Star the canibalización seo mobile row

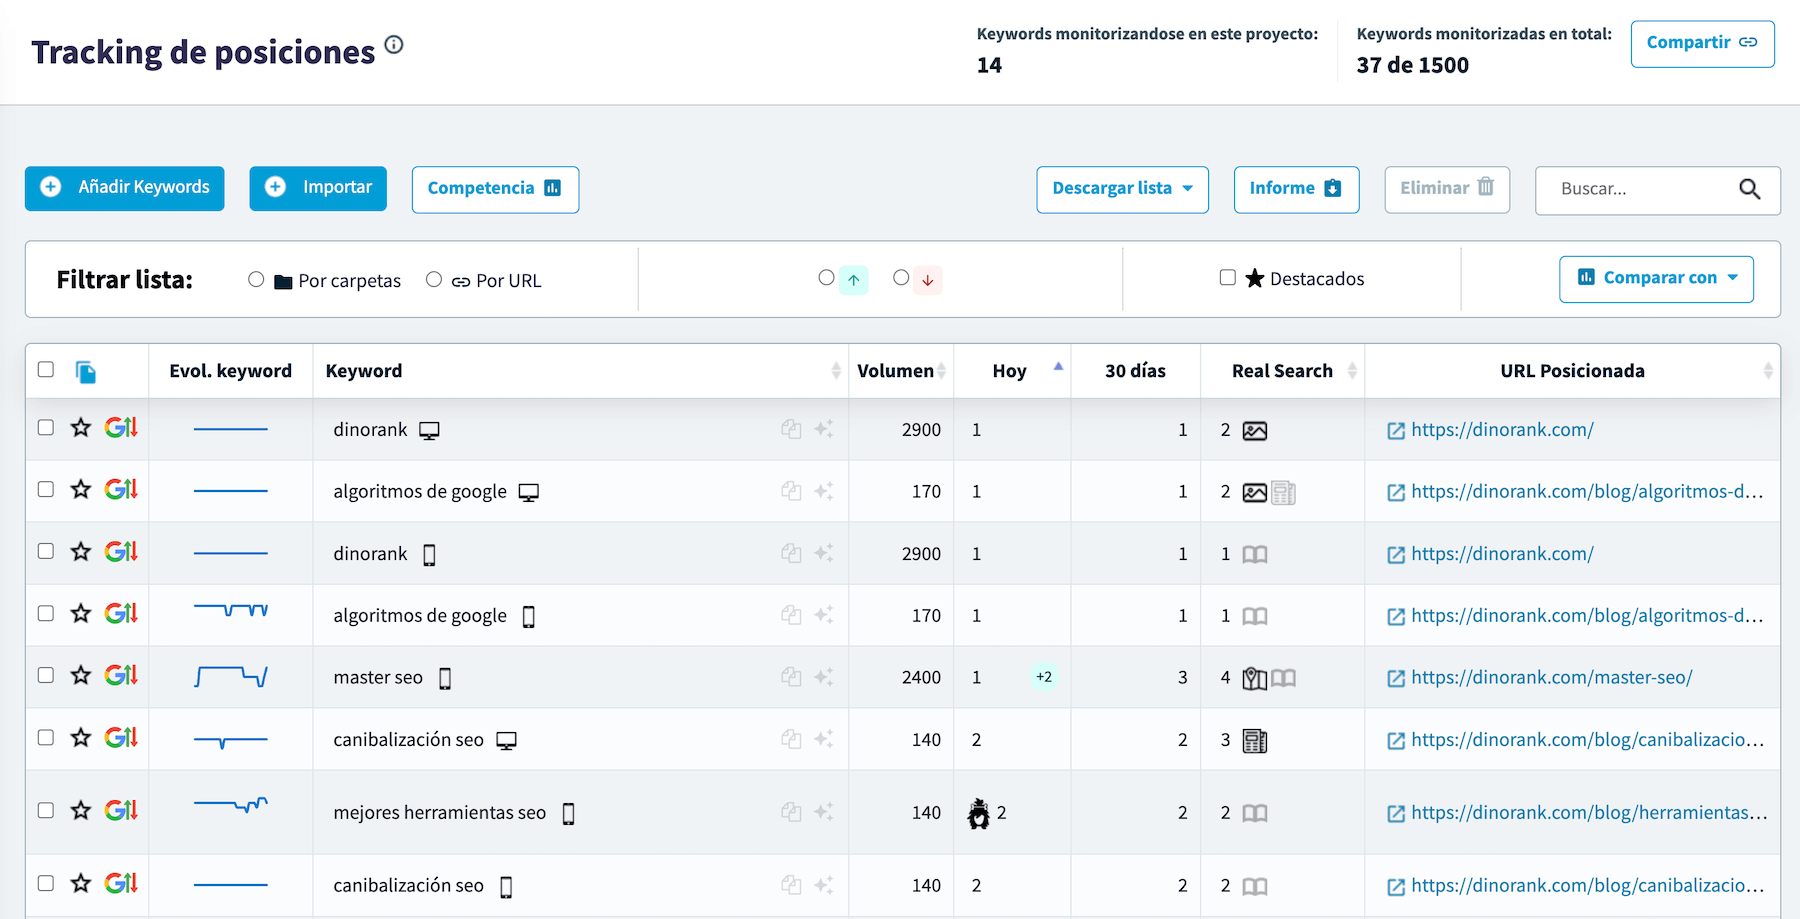(81, 883)
